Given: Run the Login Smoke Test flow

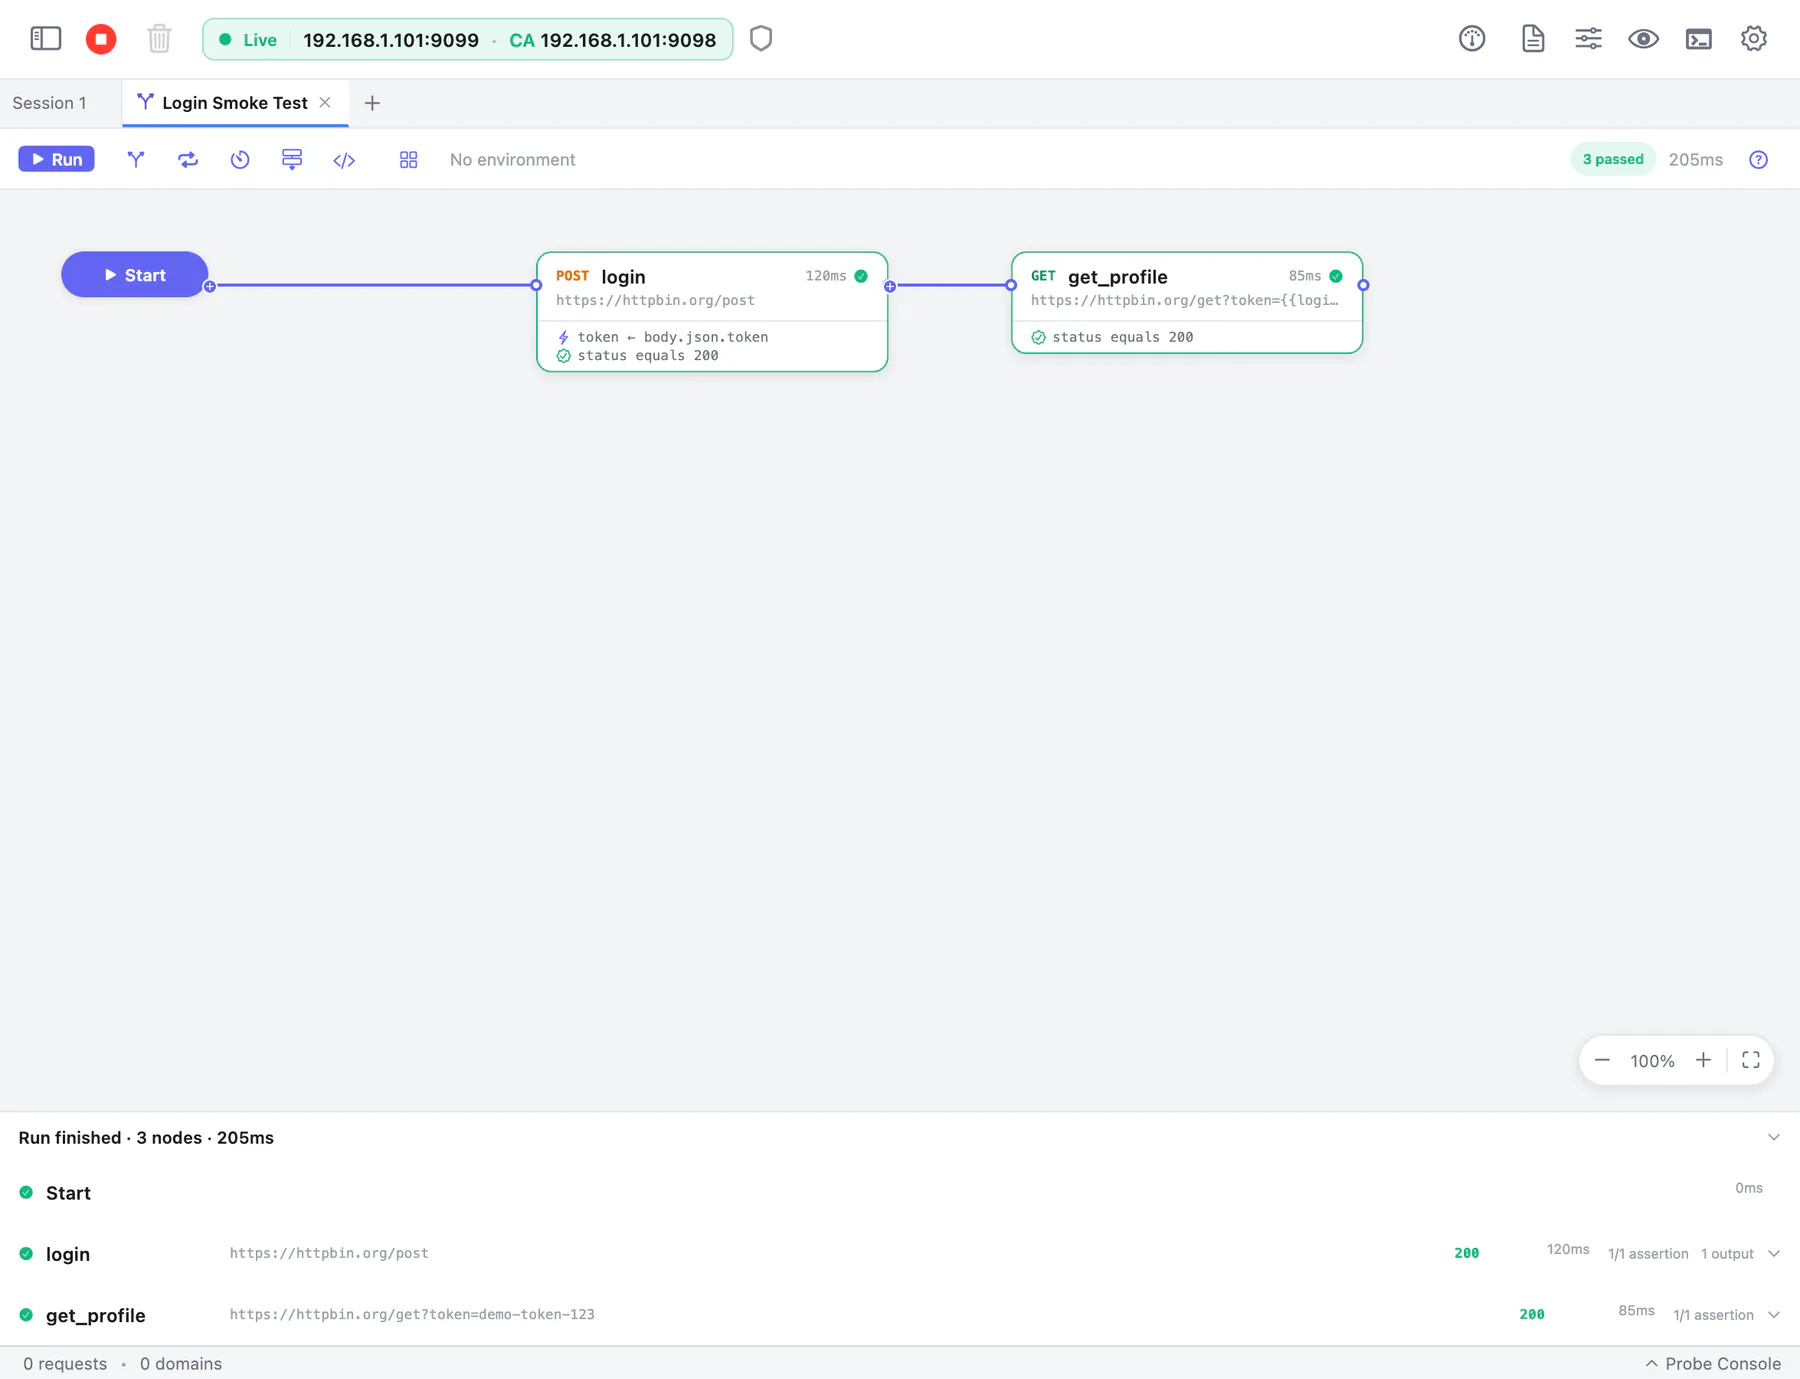Looking at the screenshot, I should click(57, 159).
